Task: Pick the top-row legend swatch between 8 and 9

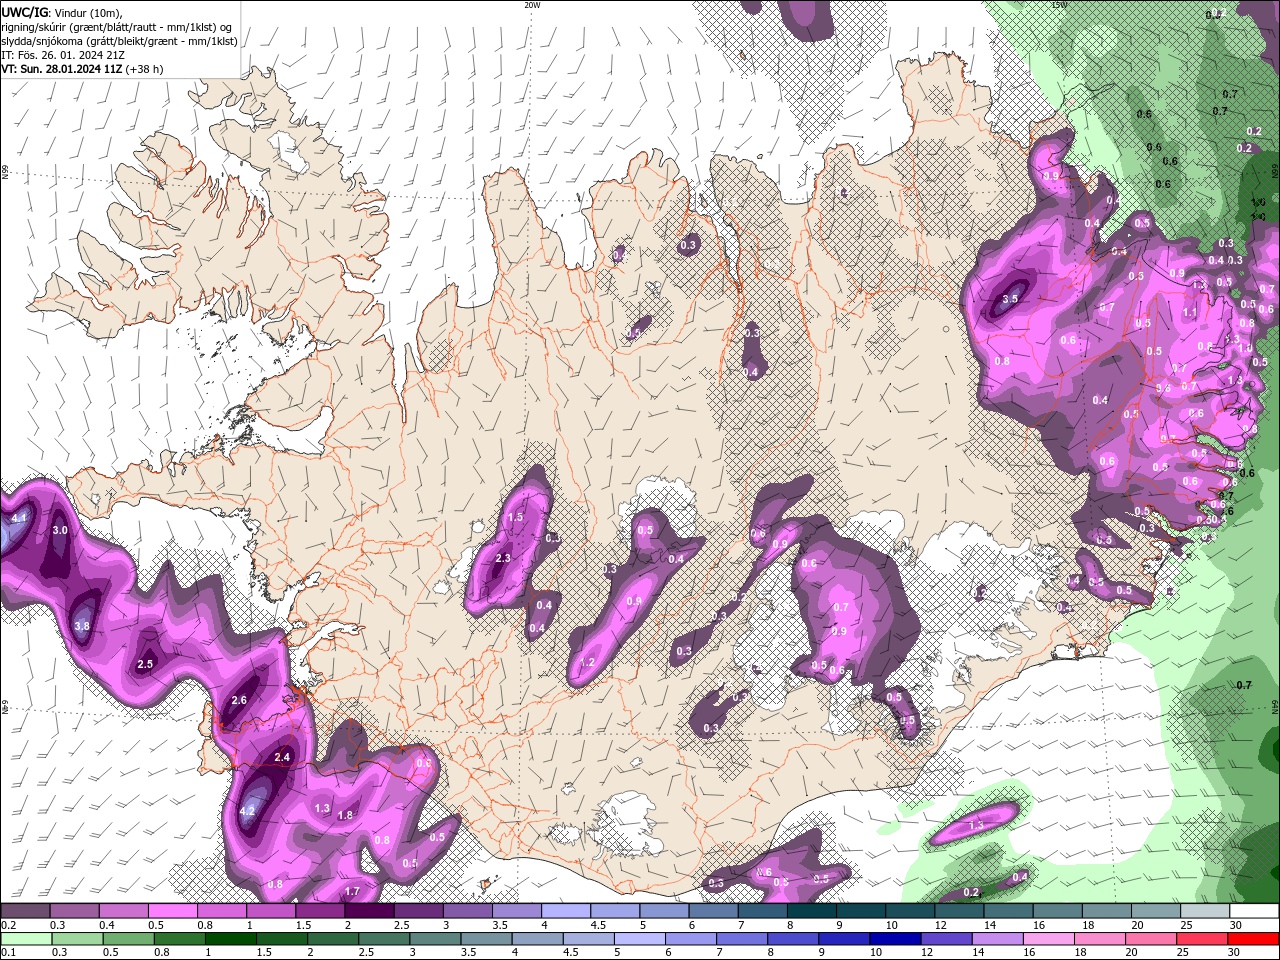Action: coord(812,911)
